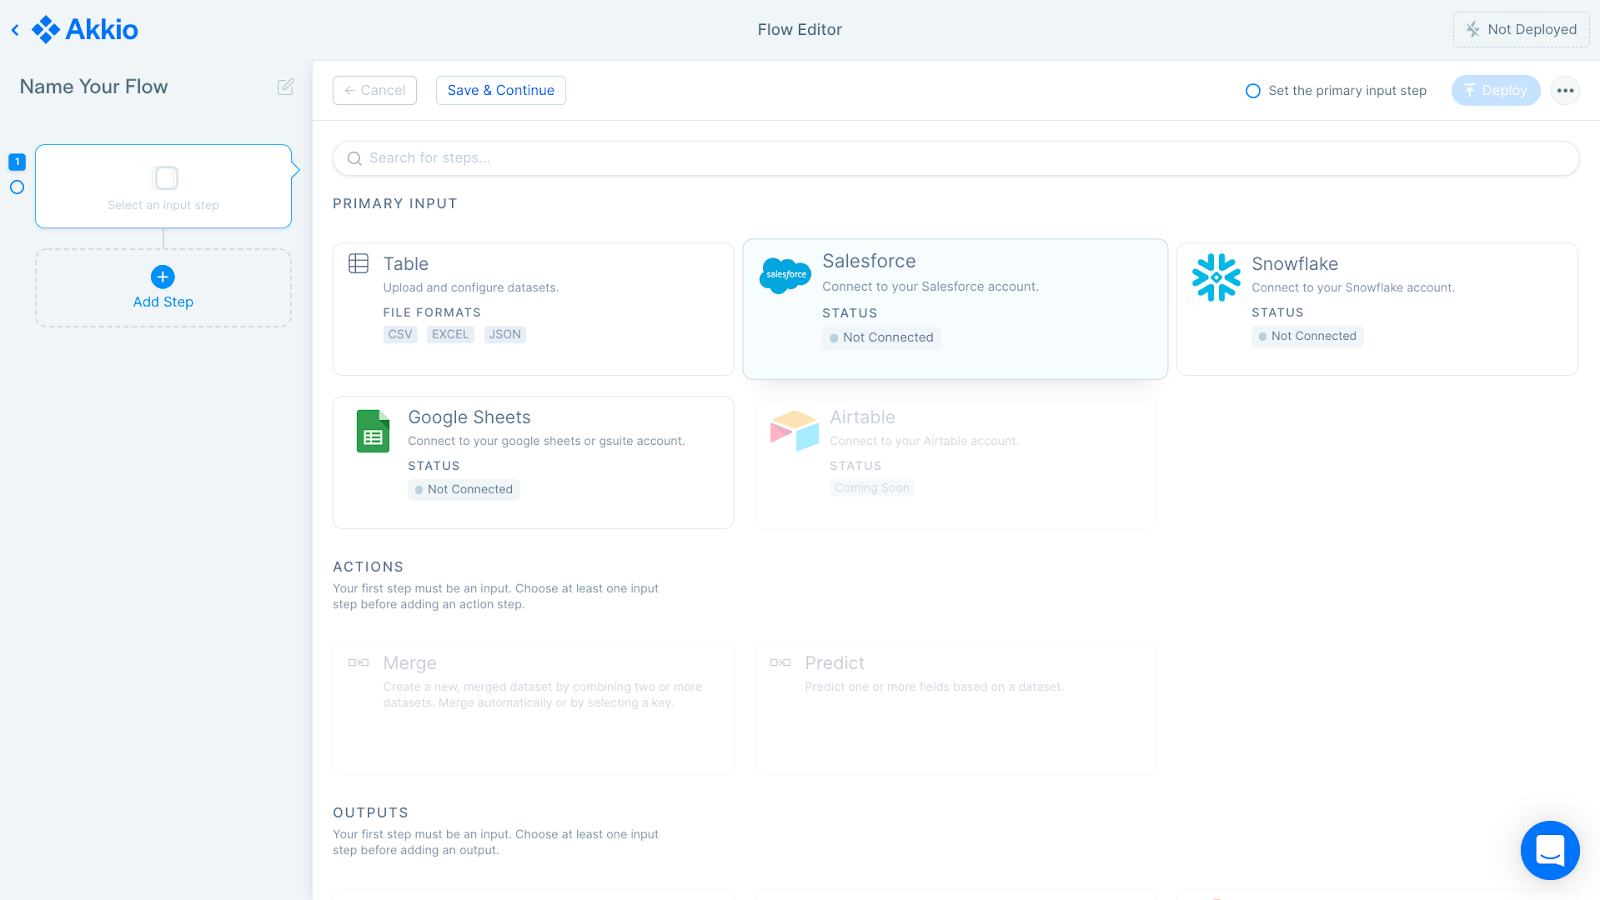Click the Add Step label
1600x900 pixels.
point(163,302)
